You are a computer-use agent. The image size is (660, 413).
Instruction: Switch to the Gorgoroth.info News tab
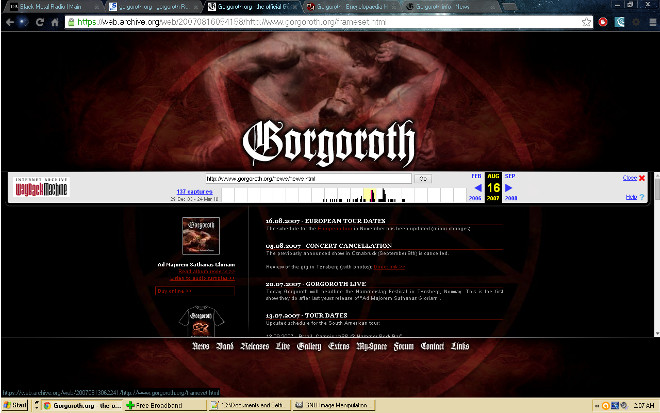[450, 6]
